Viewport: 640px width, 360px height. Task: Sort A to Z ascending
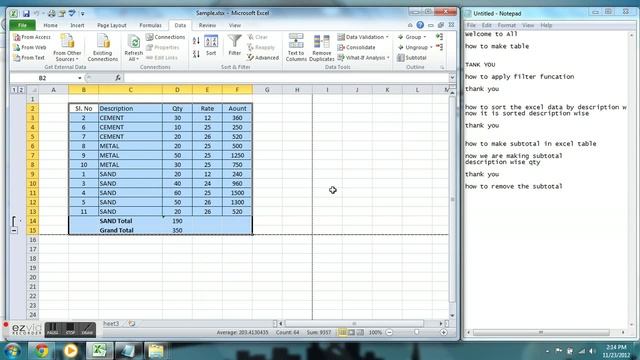tap(196, 41)
